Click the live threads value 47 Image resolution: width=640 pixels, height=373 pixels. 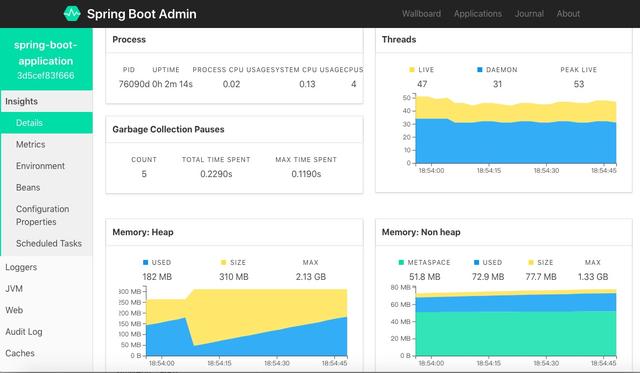click(422, 84)
